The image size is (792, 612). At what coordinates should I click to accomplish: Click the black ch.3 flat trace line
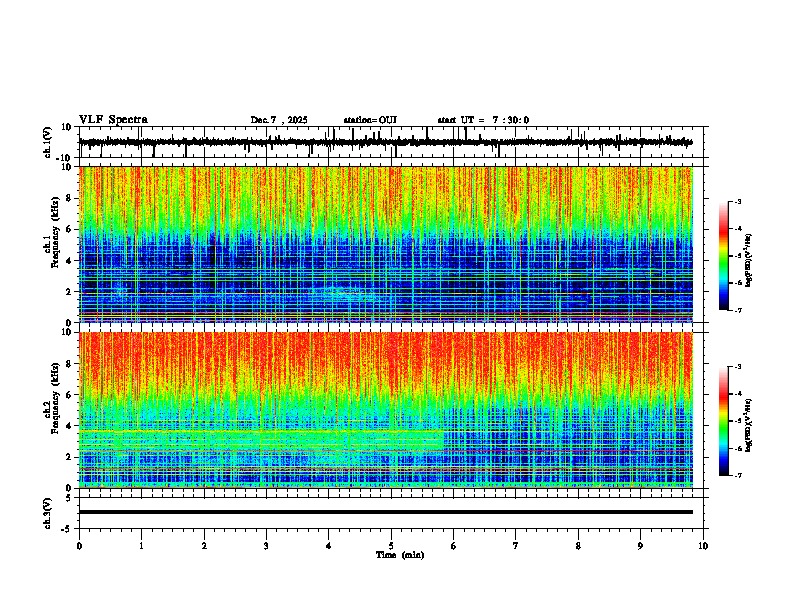385,512
